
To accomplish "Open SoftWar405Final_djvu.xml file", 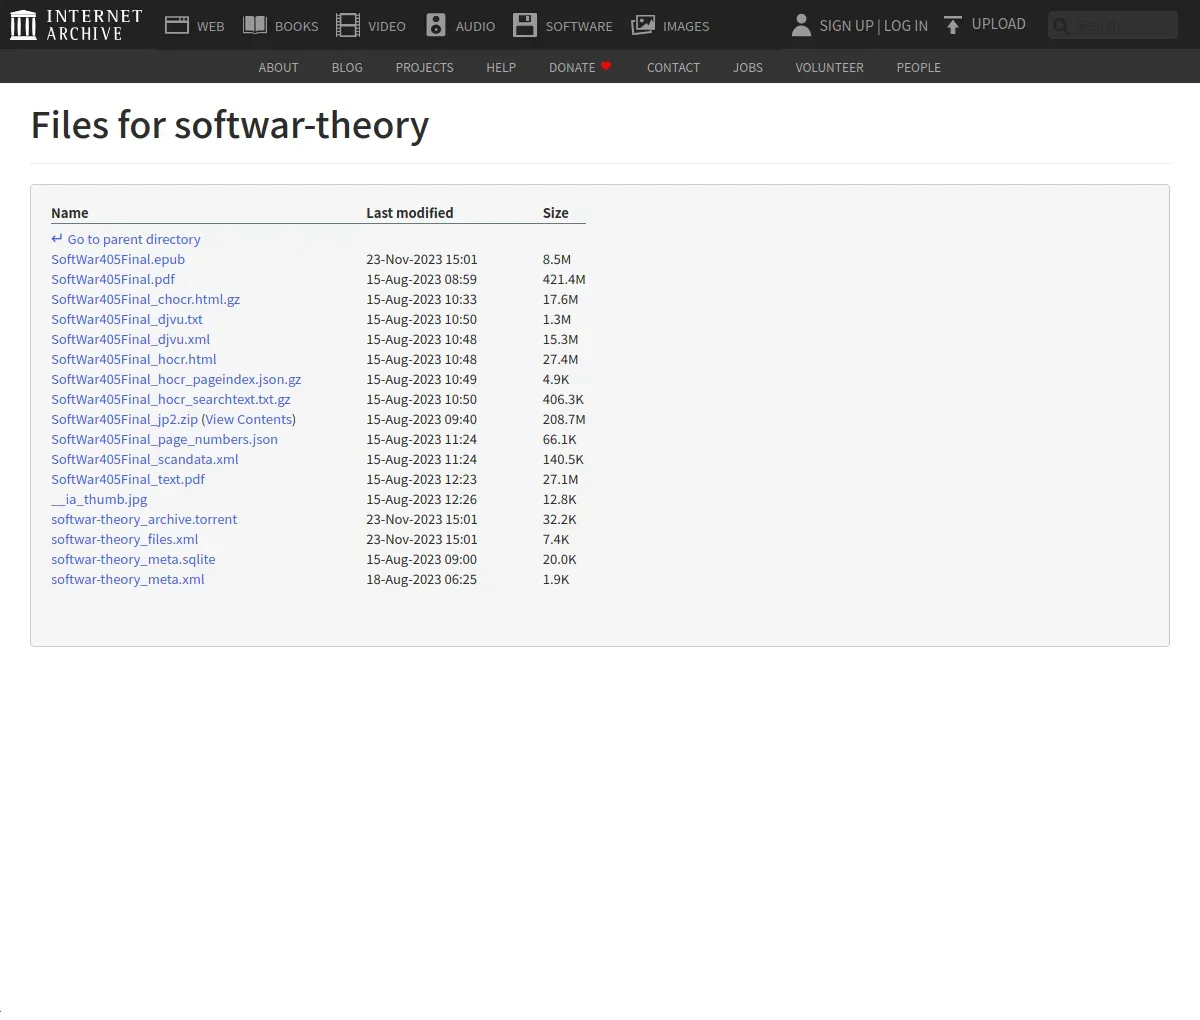I will [x=130, y=339].
